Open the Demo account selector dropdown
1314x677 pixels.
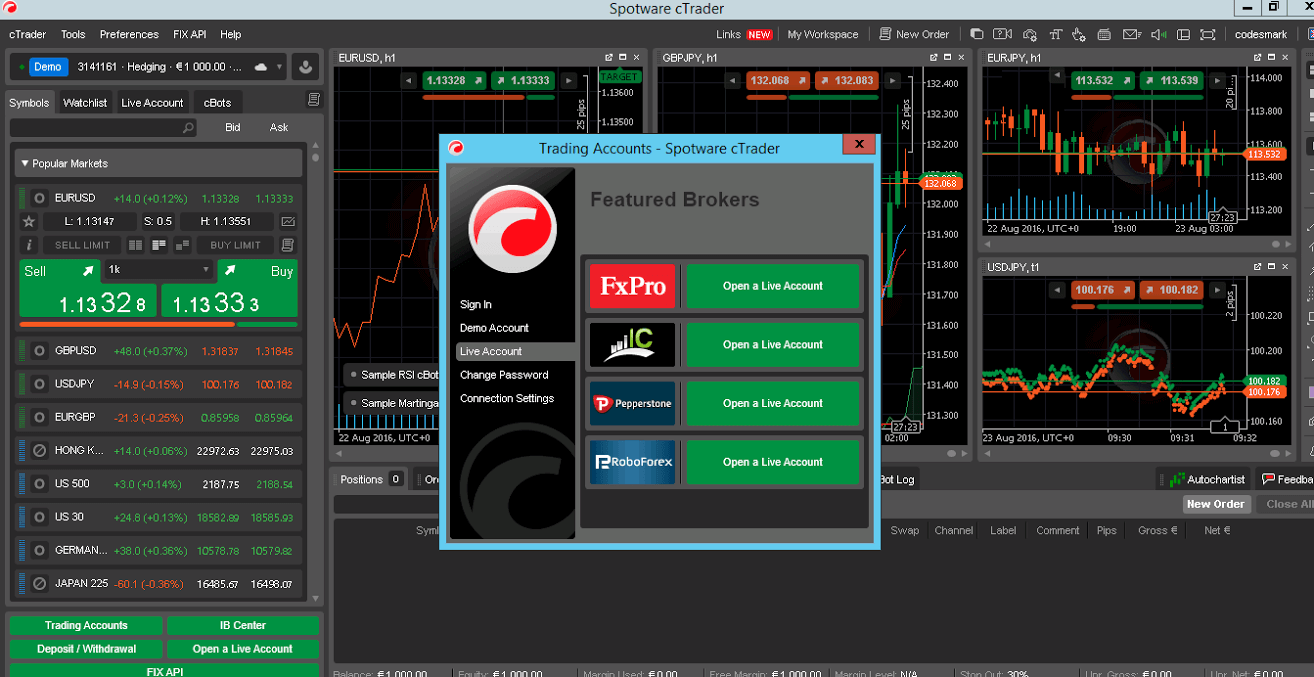click(147, 67)
